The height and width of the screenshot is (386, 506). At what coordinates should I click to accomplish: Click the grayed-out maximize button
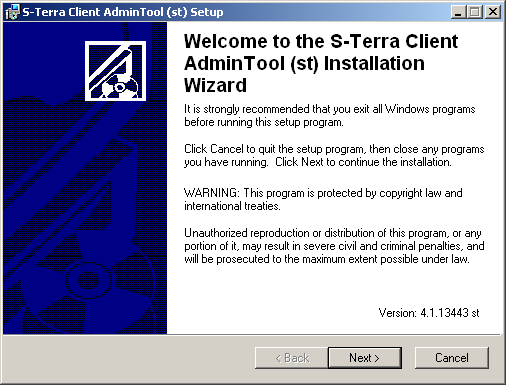(x=474, y=12)
